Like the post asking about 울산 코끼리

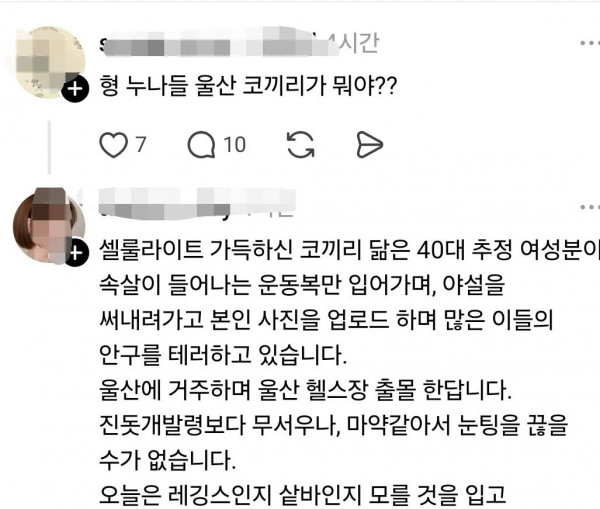(x=113, y=145)
